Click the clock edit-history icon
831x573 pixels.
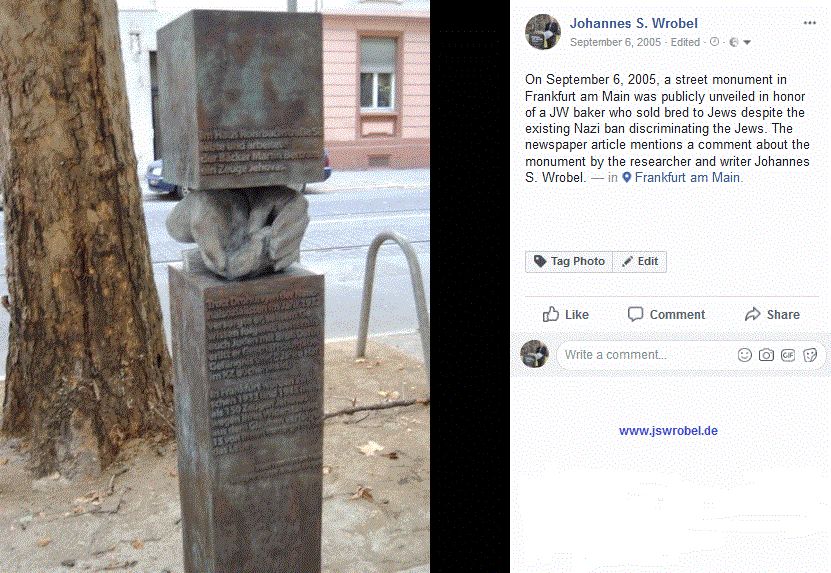[714, 42]
